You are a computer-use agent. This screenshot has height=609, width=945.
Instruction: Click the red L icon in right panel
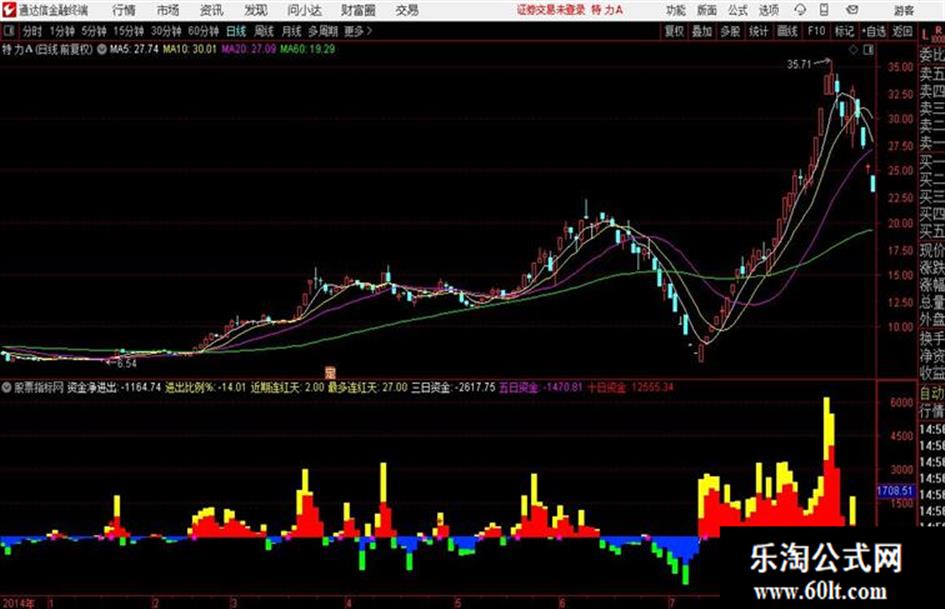point(925,36)
